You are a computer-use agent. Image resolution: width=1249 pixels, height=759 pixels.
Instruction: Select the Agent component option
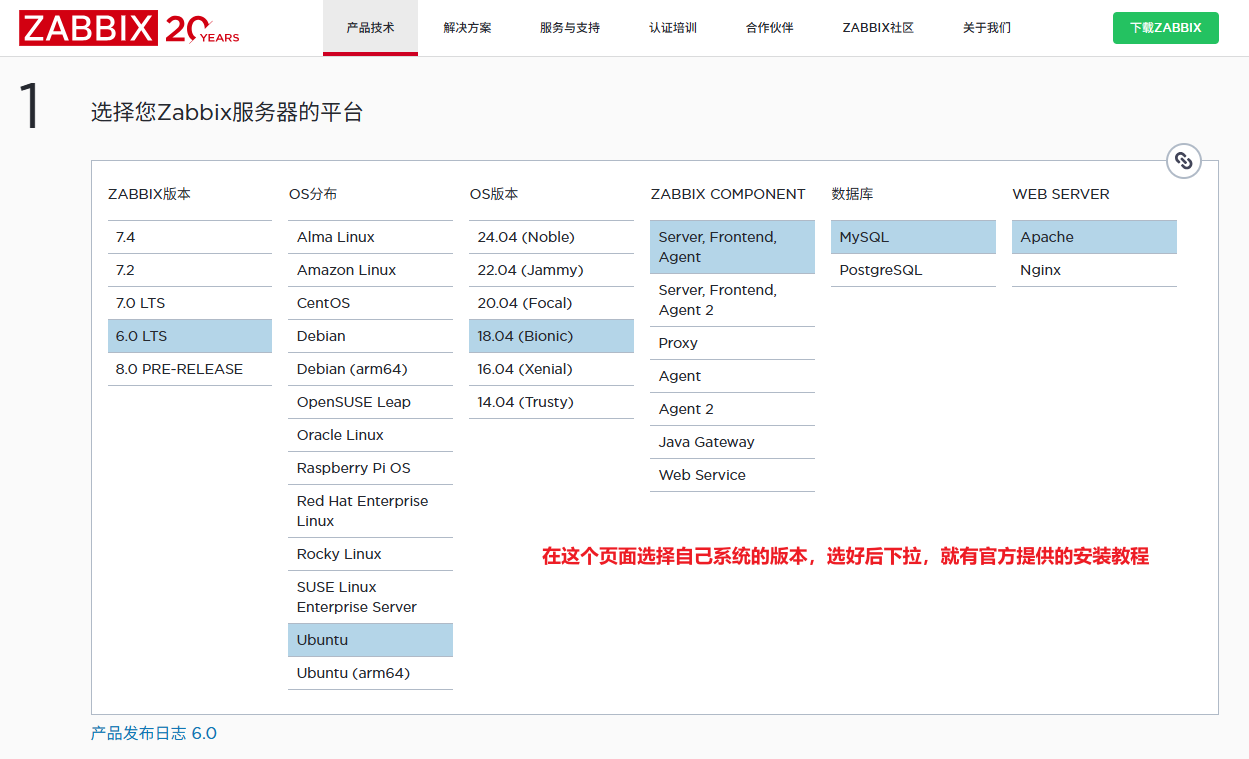(x=732, y=376)
